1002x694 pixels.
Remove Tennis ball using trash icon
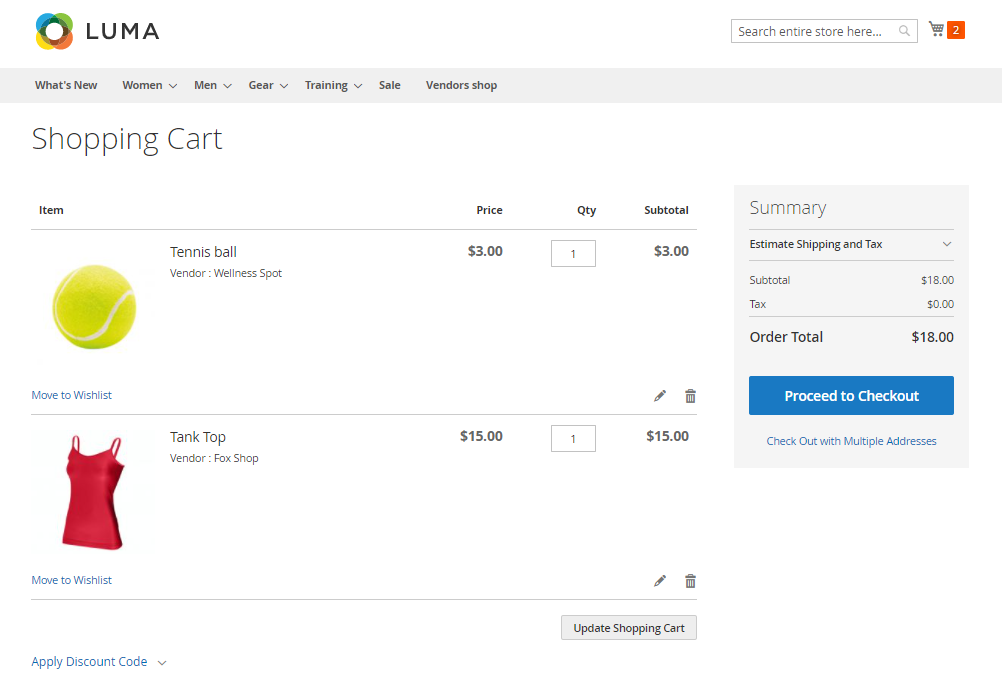click(690, 396)
